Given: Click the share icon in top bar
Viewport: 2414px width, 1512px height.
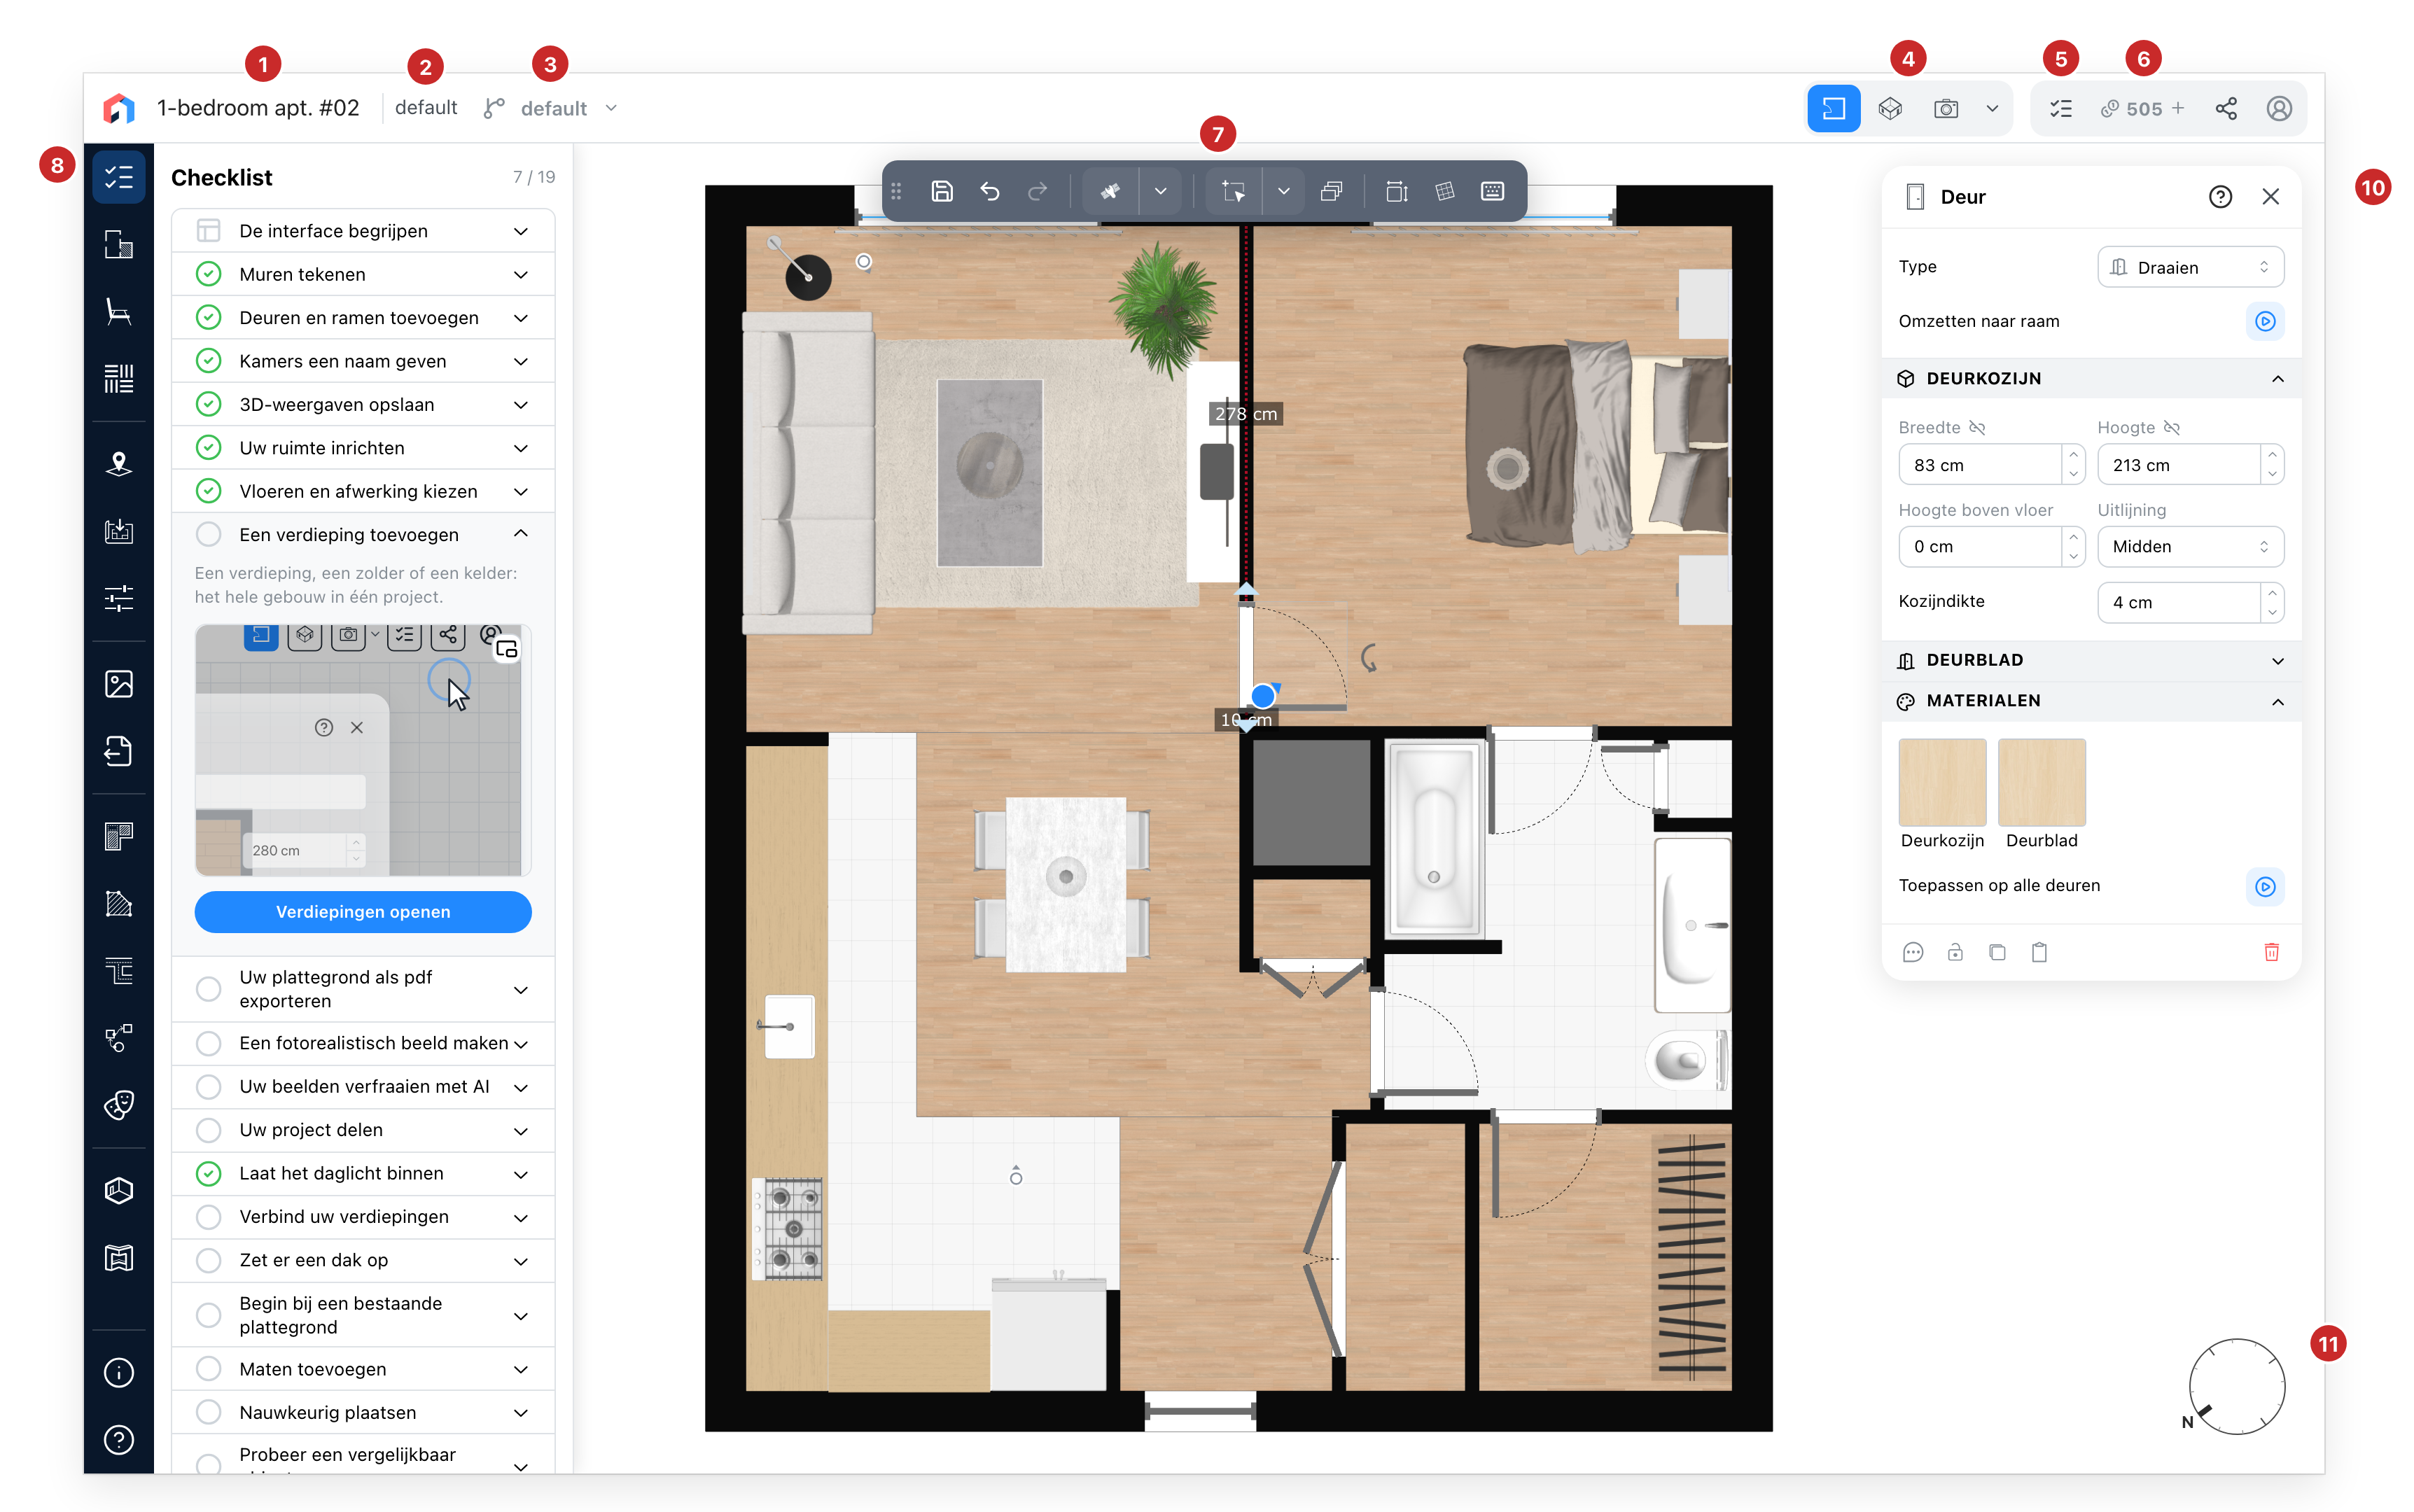Looking at the screenshot, I should pyautogui.click(x=2225, y=108).
